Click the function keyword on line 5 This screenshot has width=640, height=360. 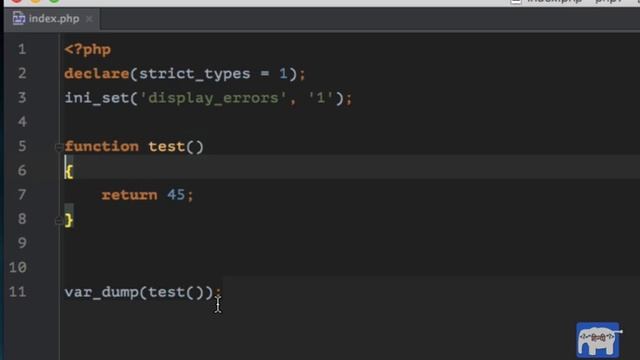(102, 147)
